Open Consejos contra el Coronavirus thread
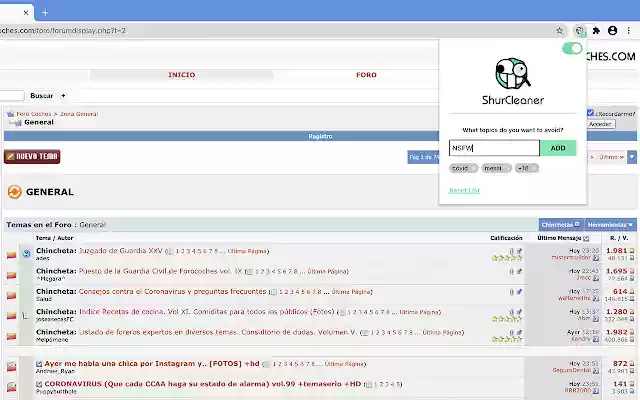640x400 pixels. tap(172, 291)
